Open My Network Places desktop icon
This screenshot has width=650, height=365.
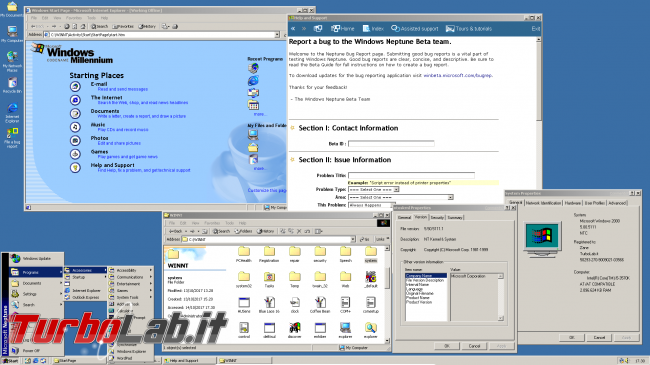point(12,61)
